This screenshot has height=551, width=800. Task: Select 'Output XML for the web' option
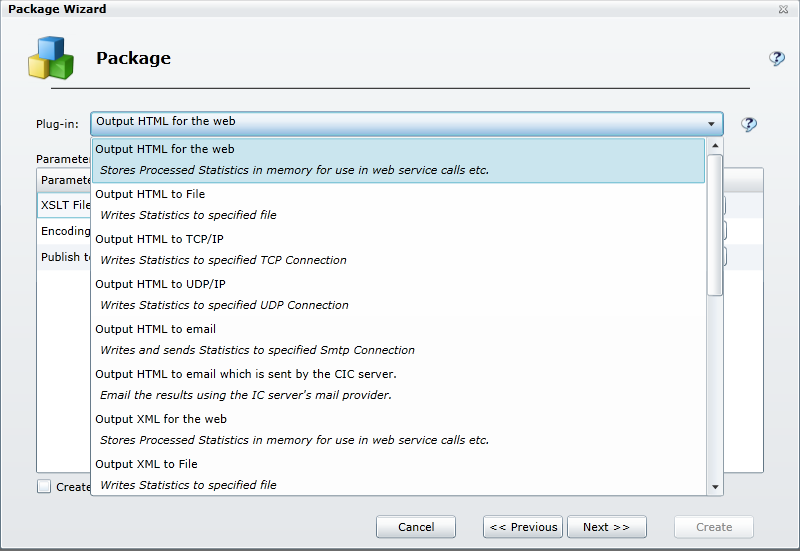pyautogui.click(x=398, y=430)
